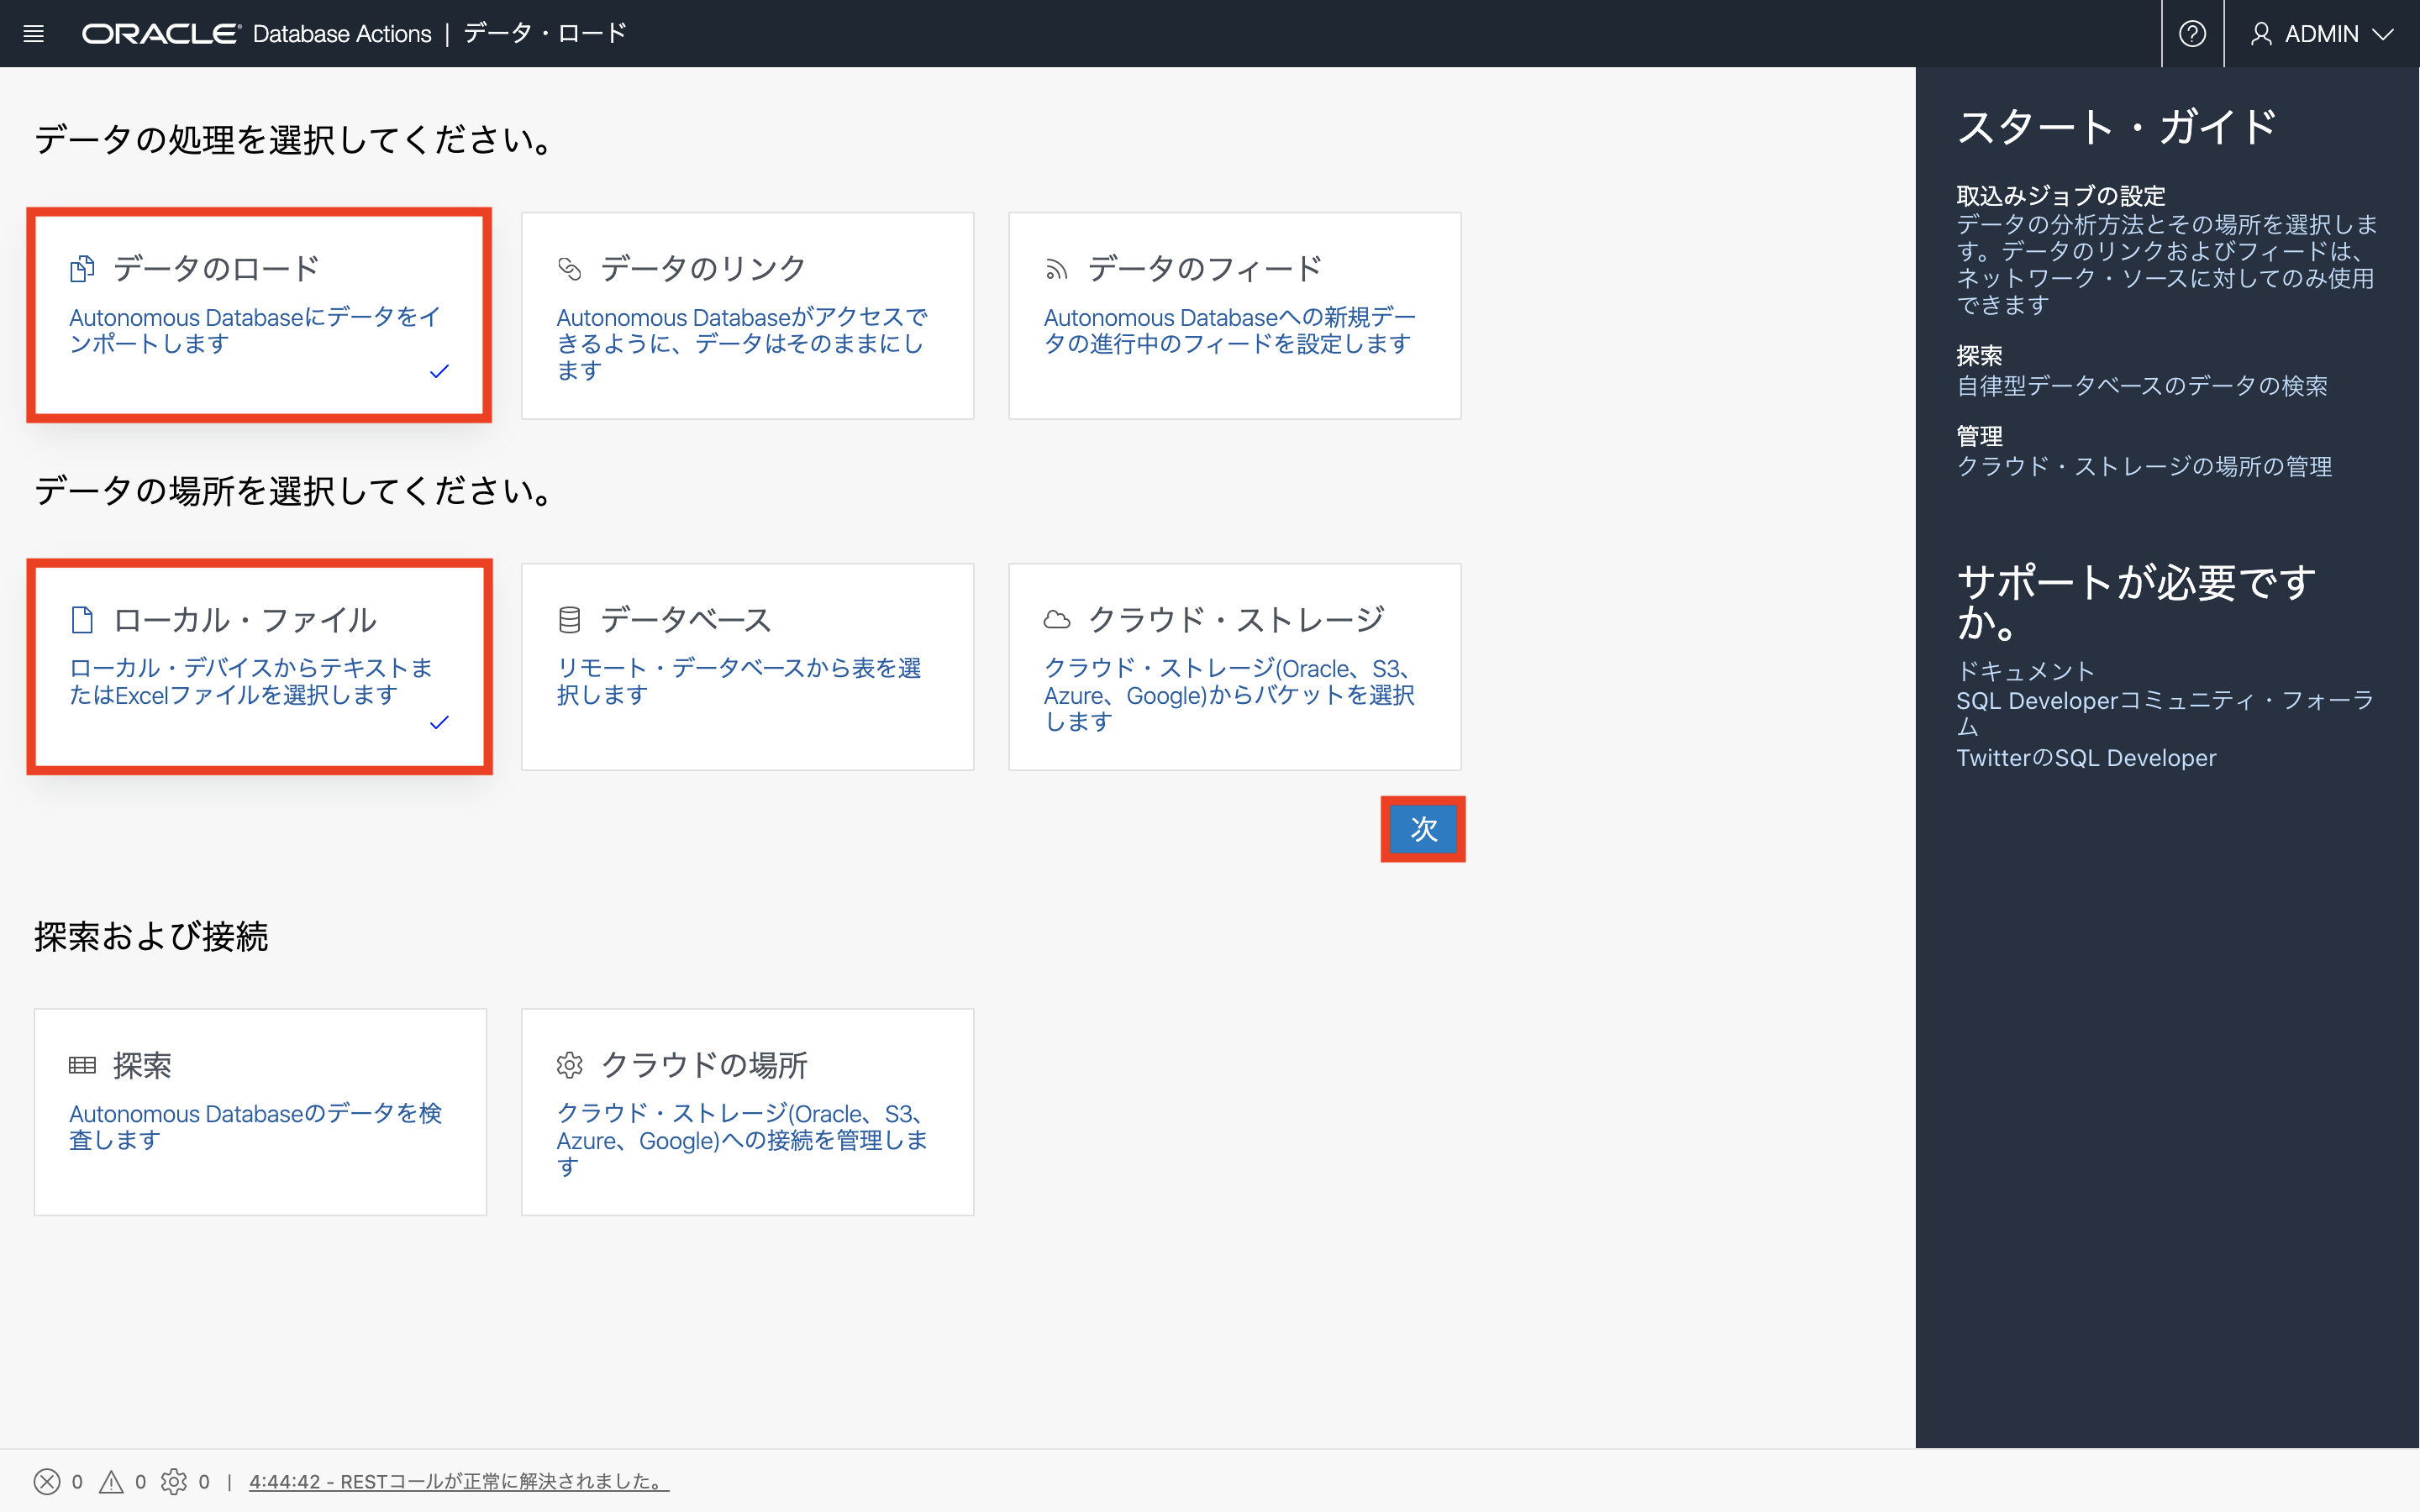
Task: Select the データのロード option card
Action: pos(259,315)
